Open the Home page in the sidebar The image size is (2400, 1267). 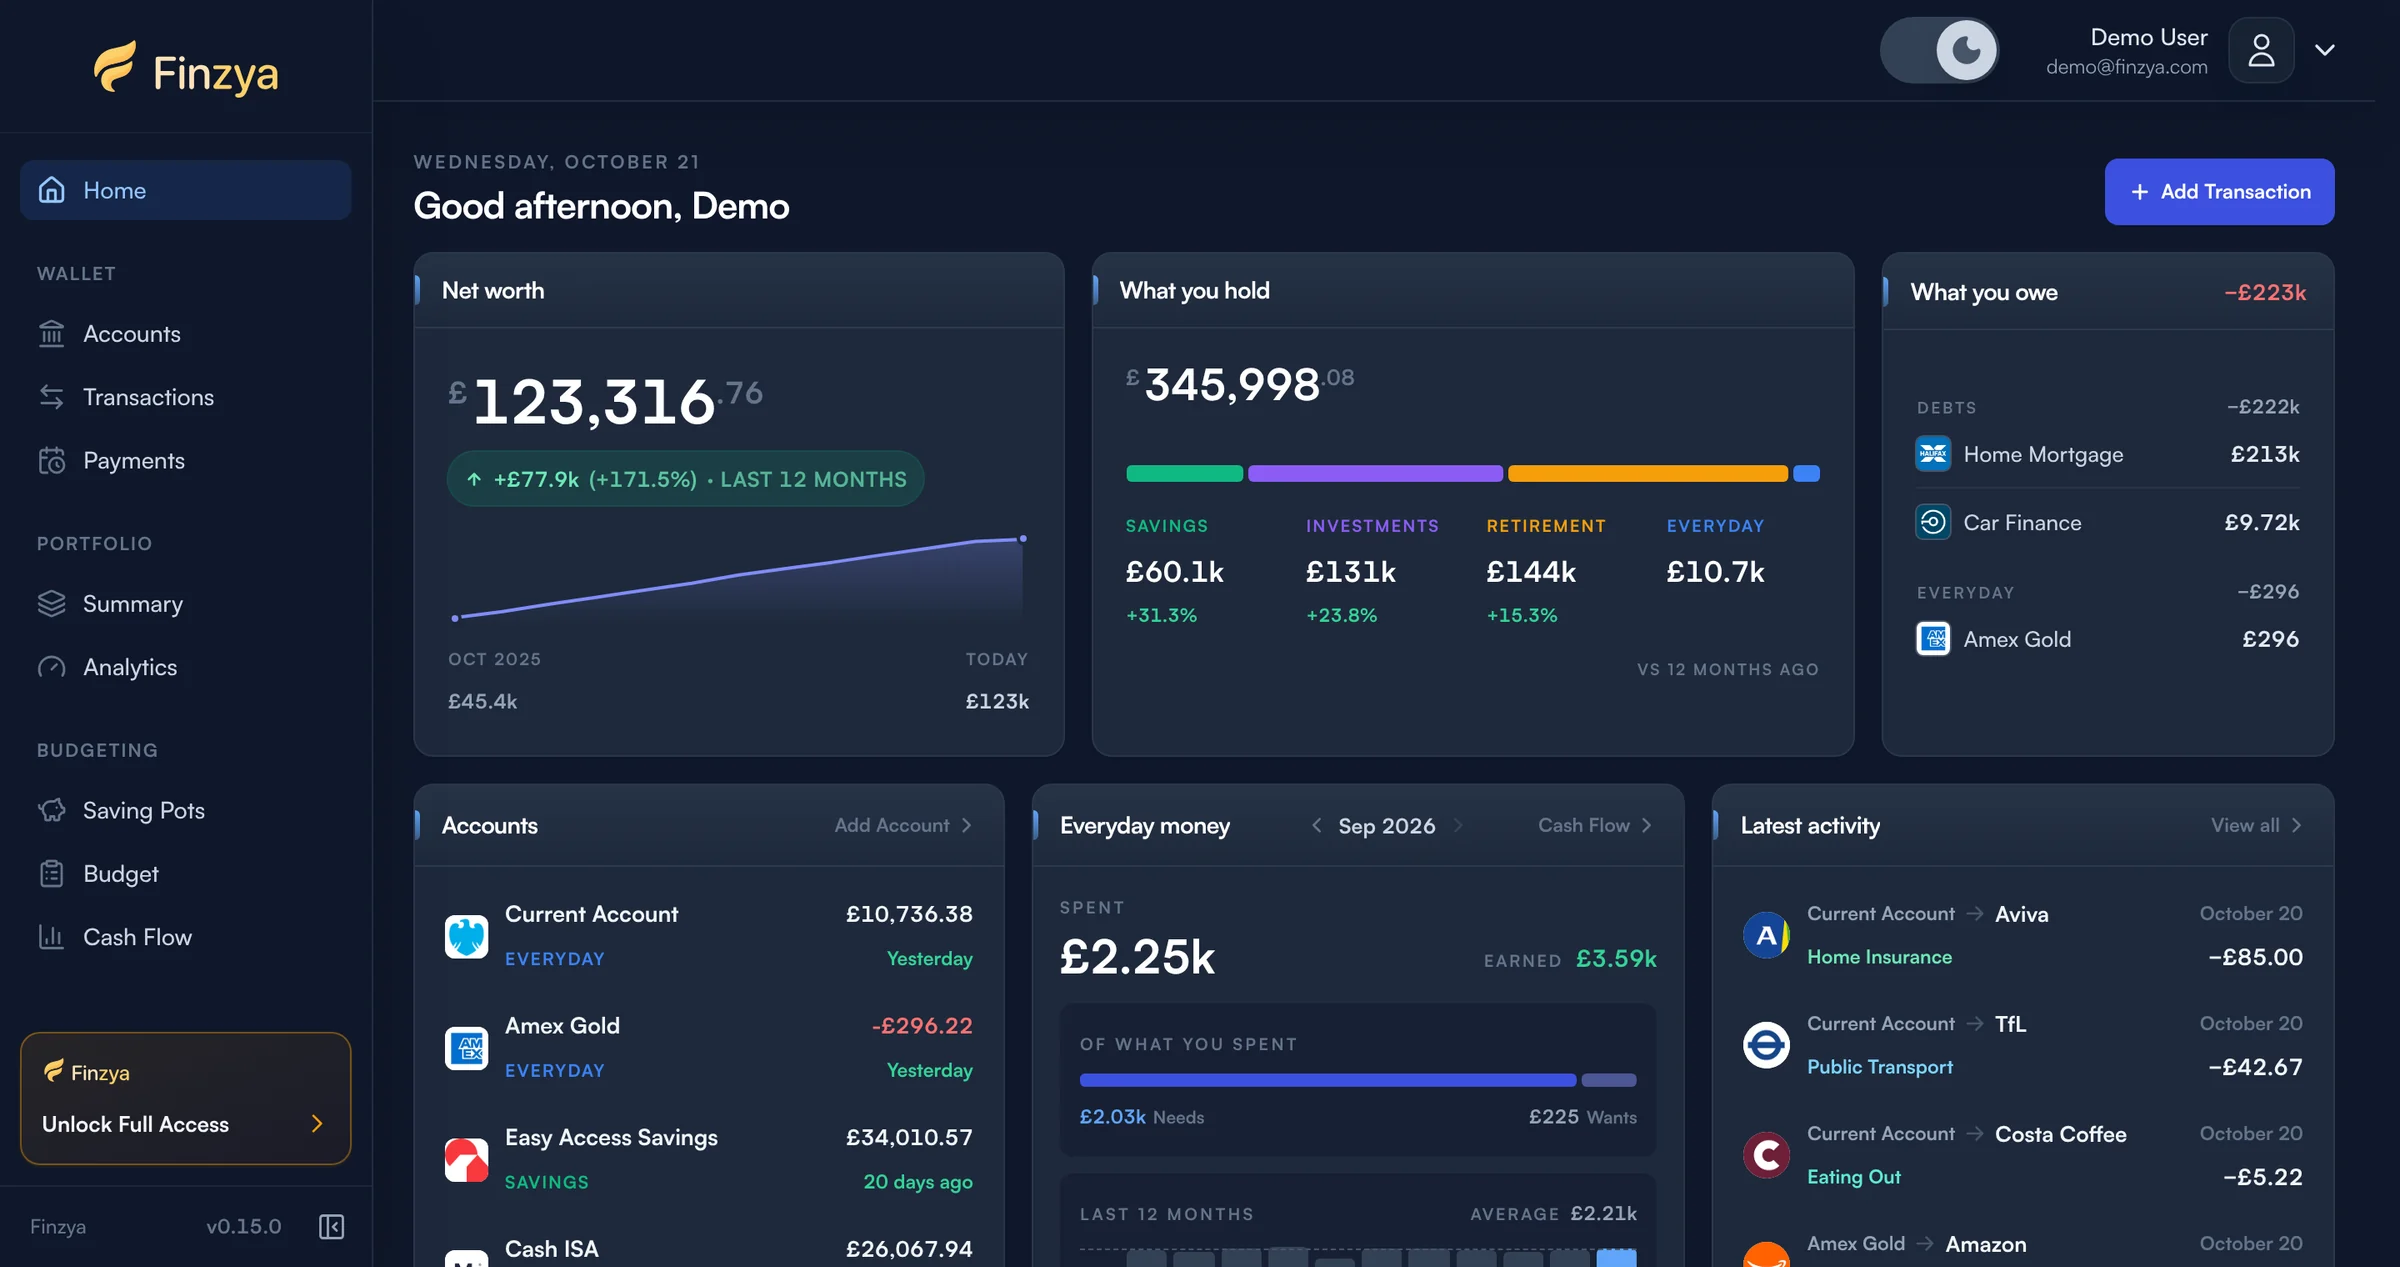[185, 190]
